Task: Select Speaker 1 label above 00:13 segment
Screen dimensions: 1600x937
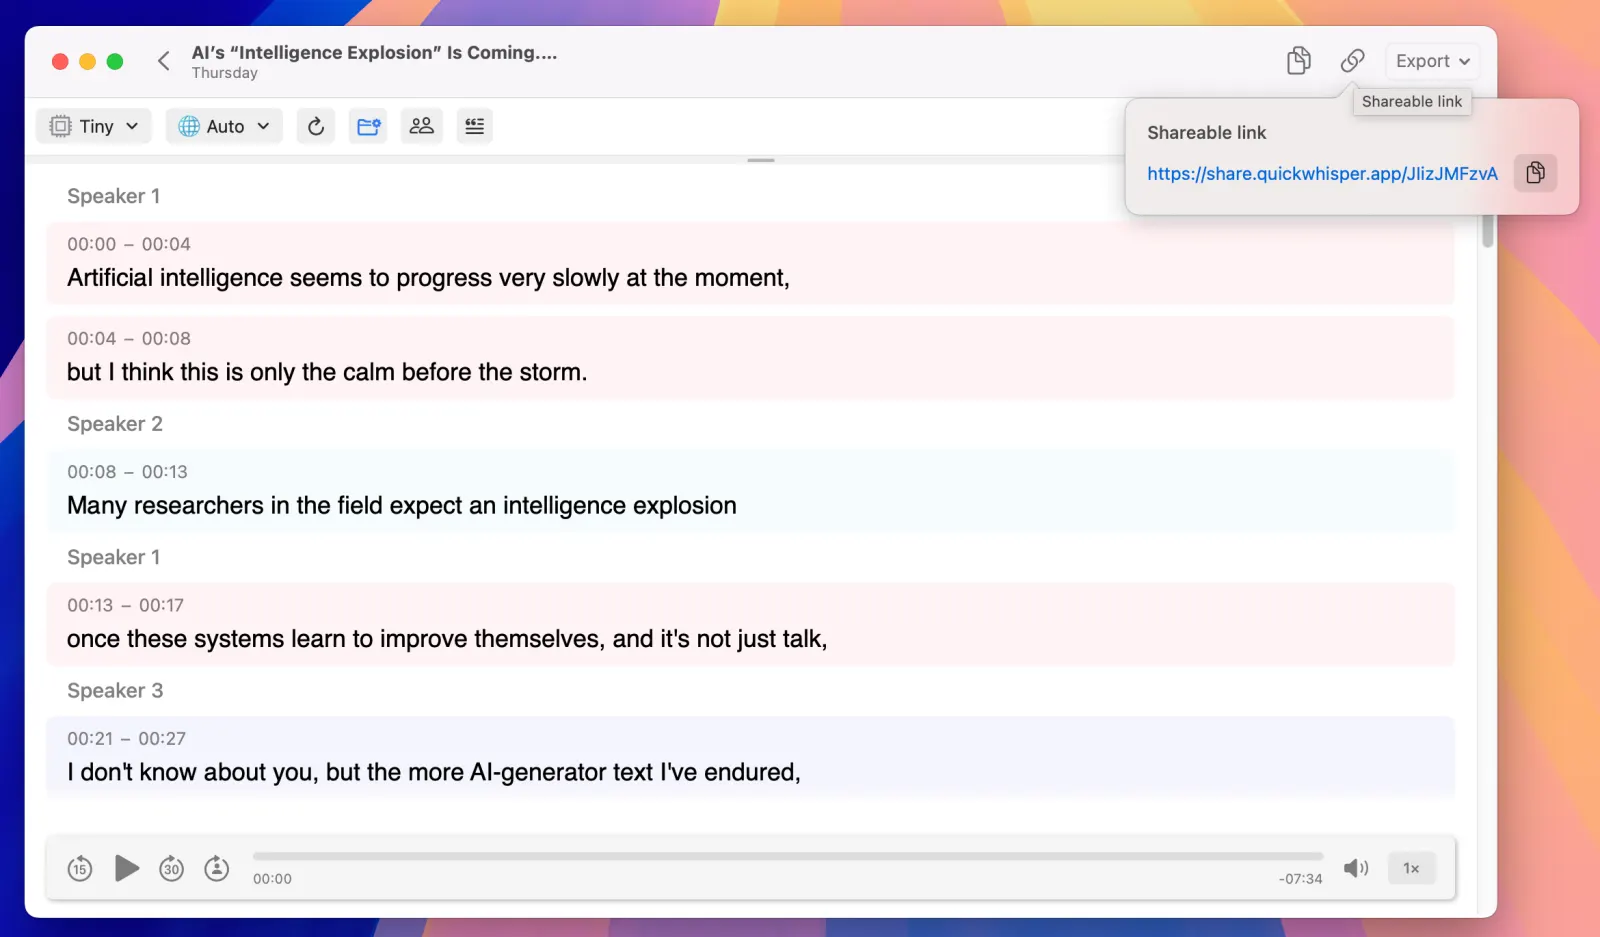Action: [113, 557]
